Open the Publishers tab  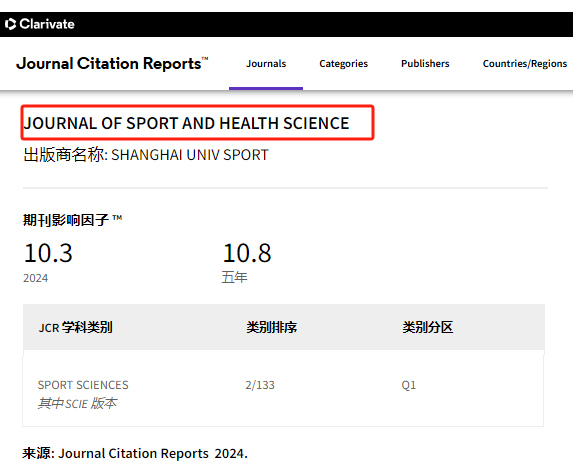coord(425,63)
